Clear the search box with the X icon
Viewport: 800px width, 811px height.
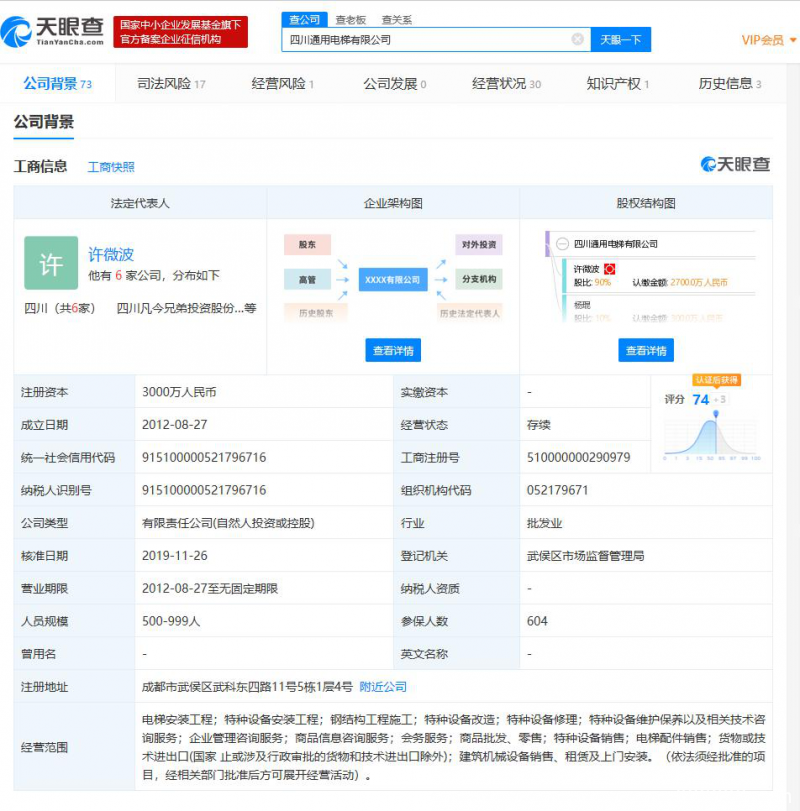point(578,39)
